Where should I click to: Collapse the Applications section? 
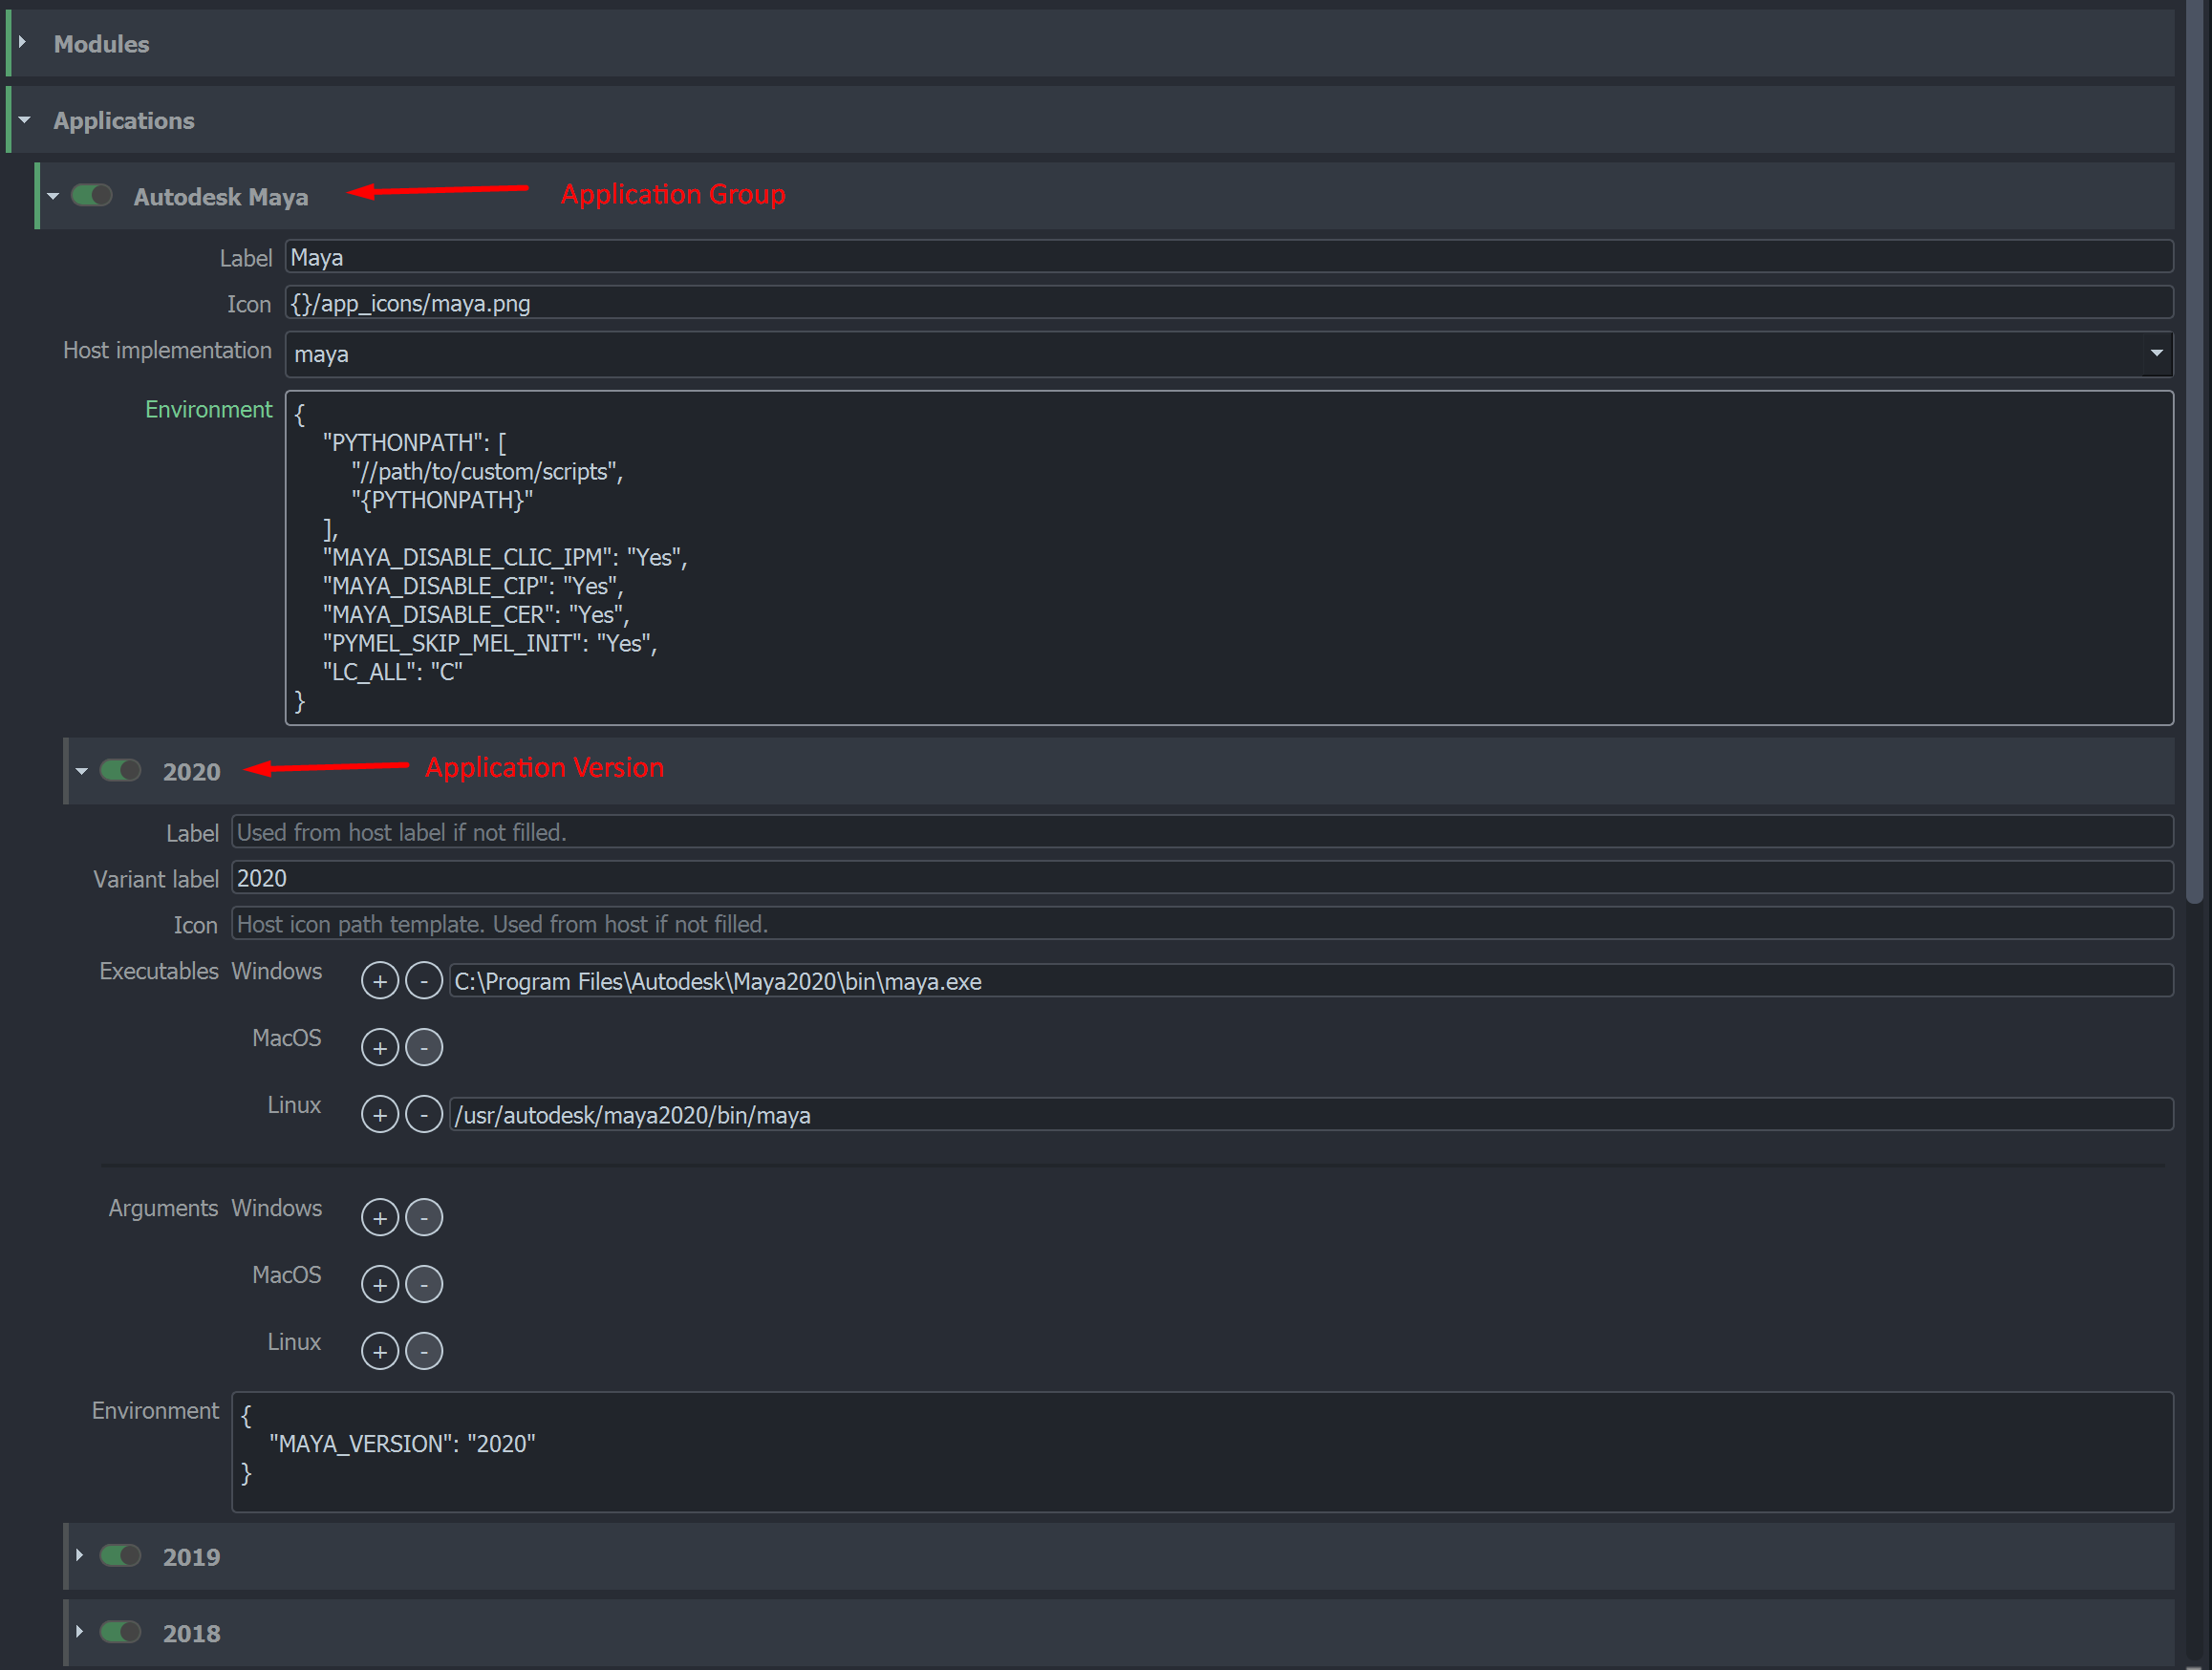(x=23, y=119)
